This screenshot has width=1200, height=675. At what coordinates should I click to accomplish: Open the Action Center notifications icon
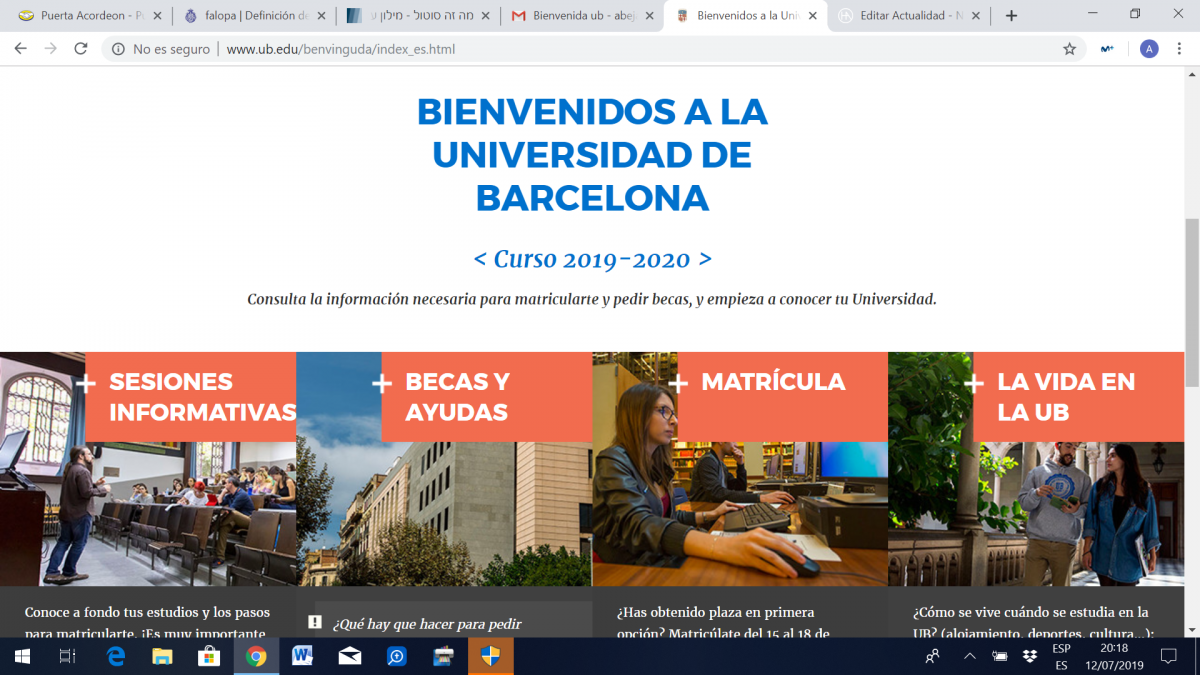pos(1167,656)
